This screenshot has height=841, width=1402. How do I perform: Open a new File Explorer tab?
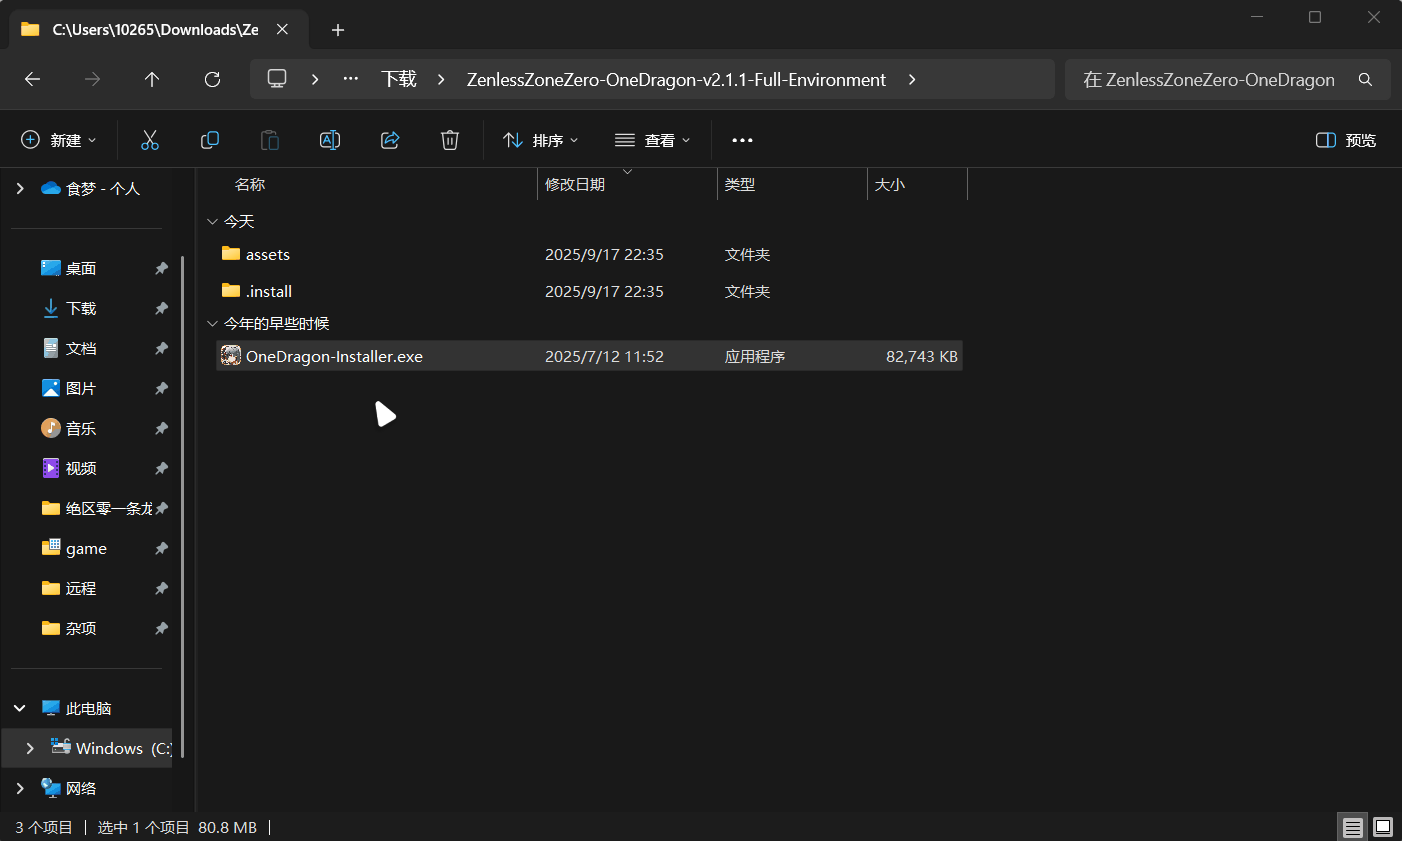338,30
